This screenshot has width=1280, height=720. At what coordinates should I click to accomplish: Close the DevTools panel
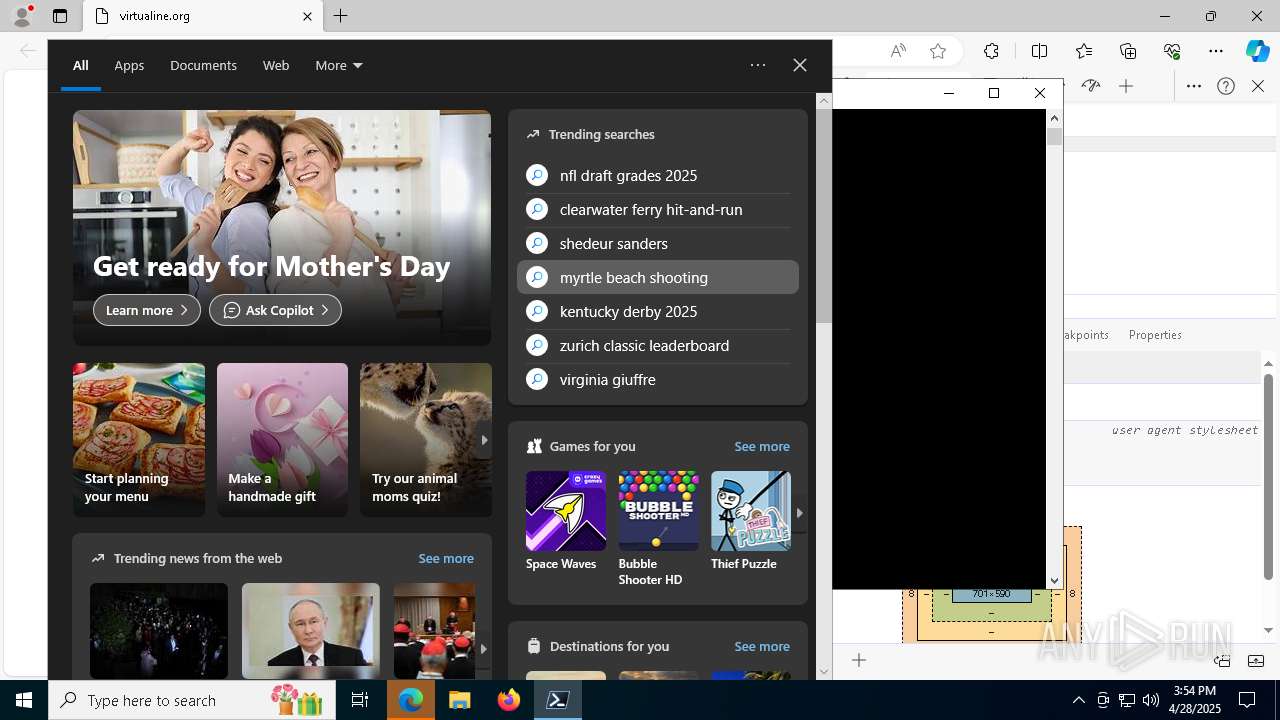coord(1258,86)
